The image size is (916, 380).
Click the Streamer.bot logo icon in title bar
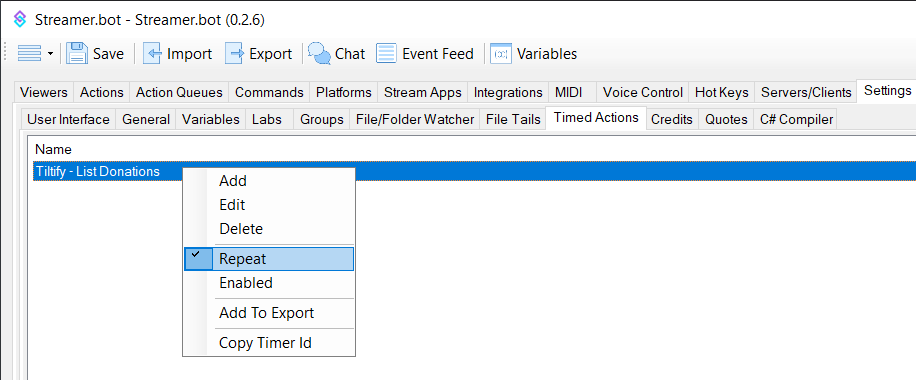[x=20, y=19]
